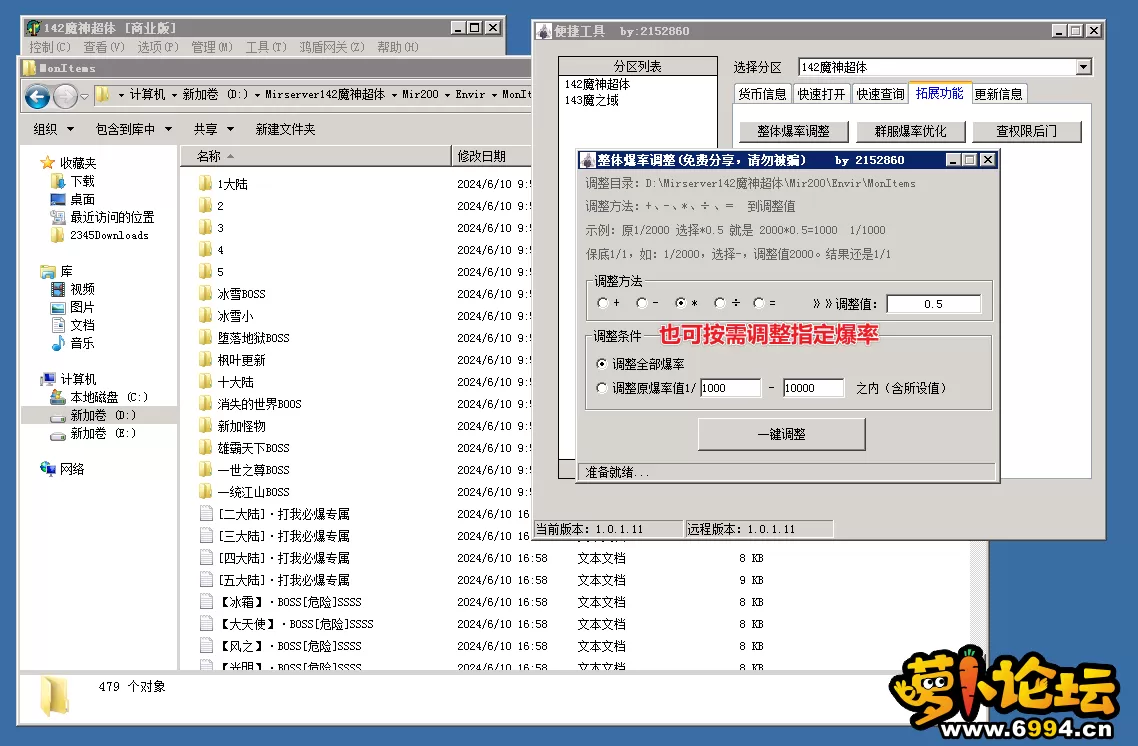Select 142魔神超体 in 分区列表
This screenshot has width=1138, height=746.
(597, 84)
